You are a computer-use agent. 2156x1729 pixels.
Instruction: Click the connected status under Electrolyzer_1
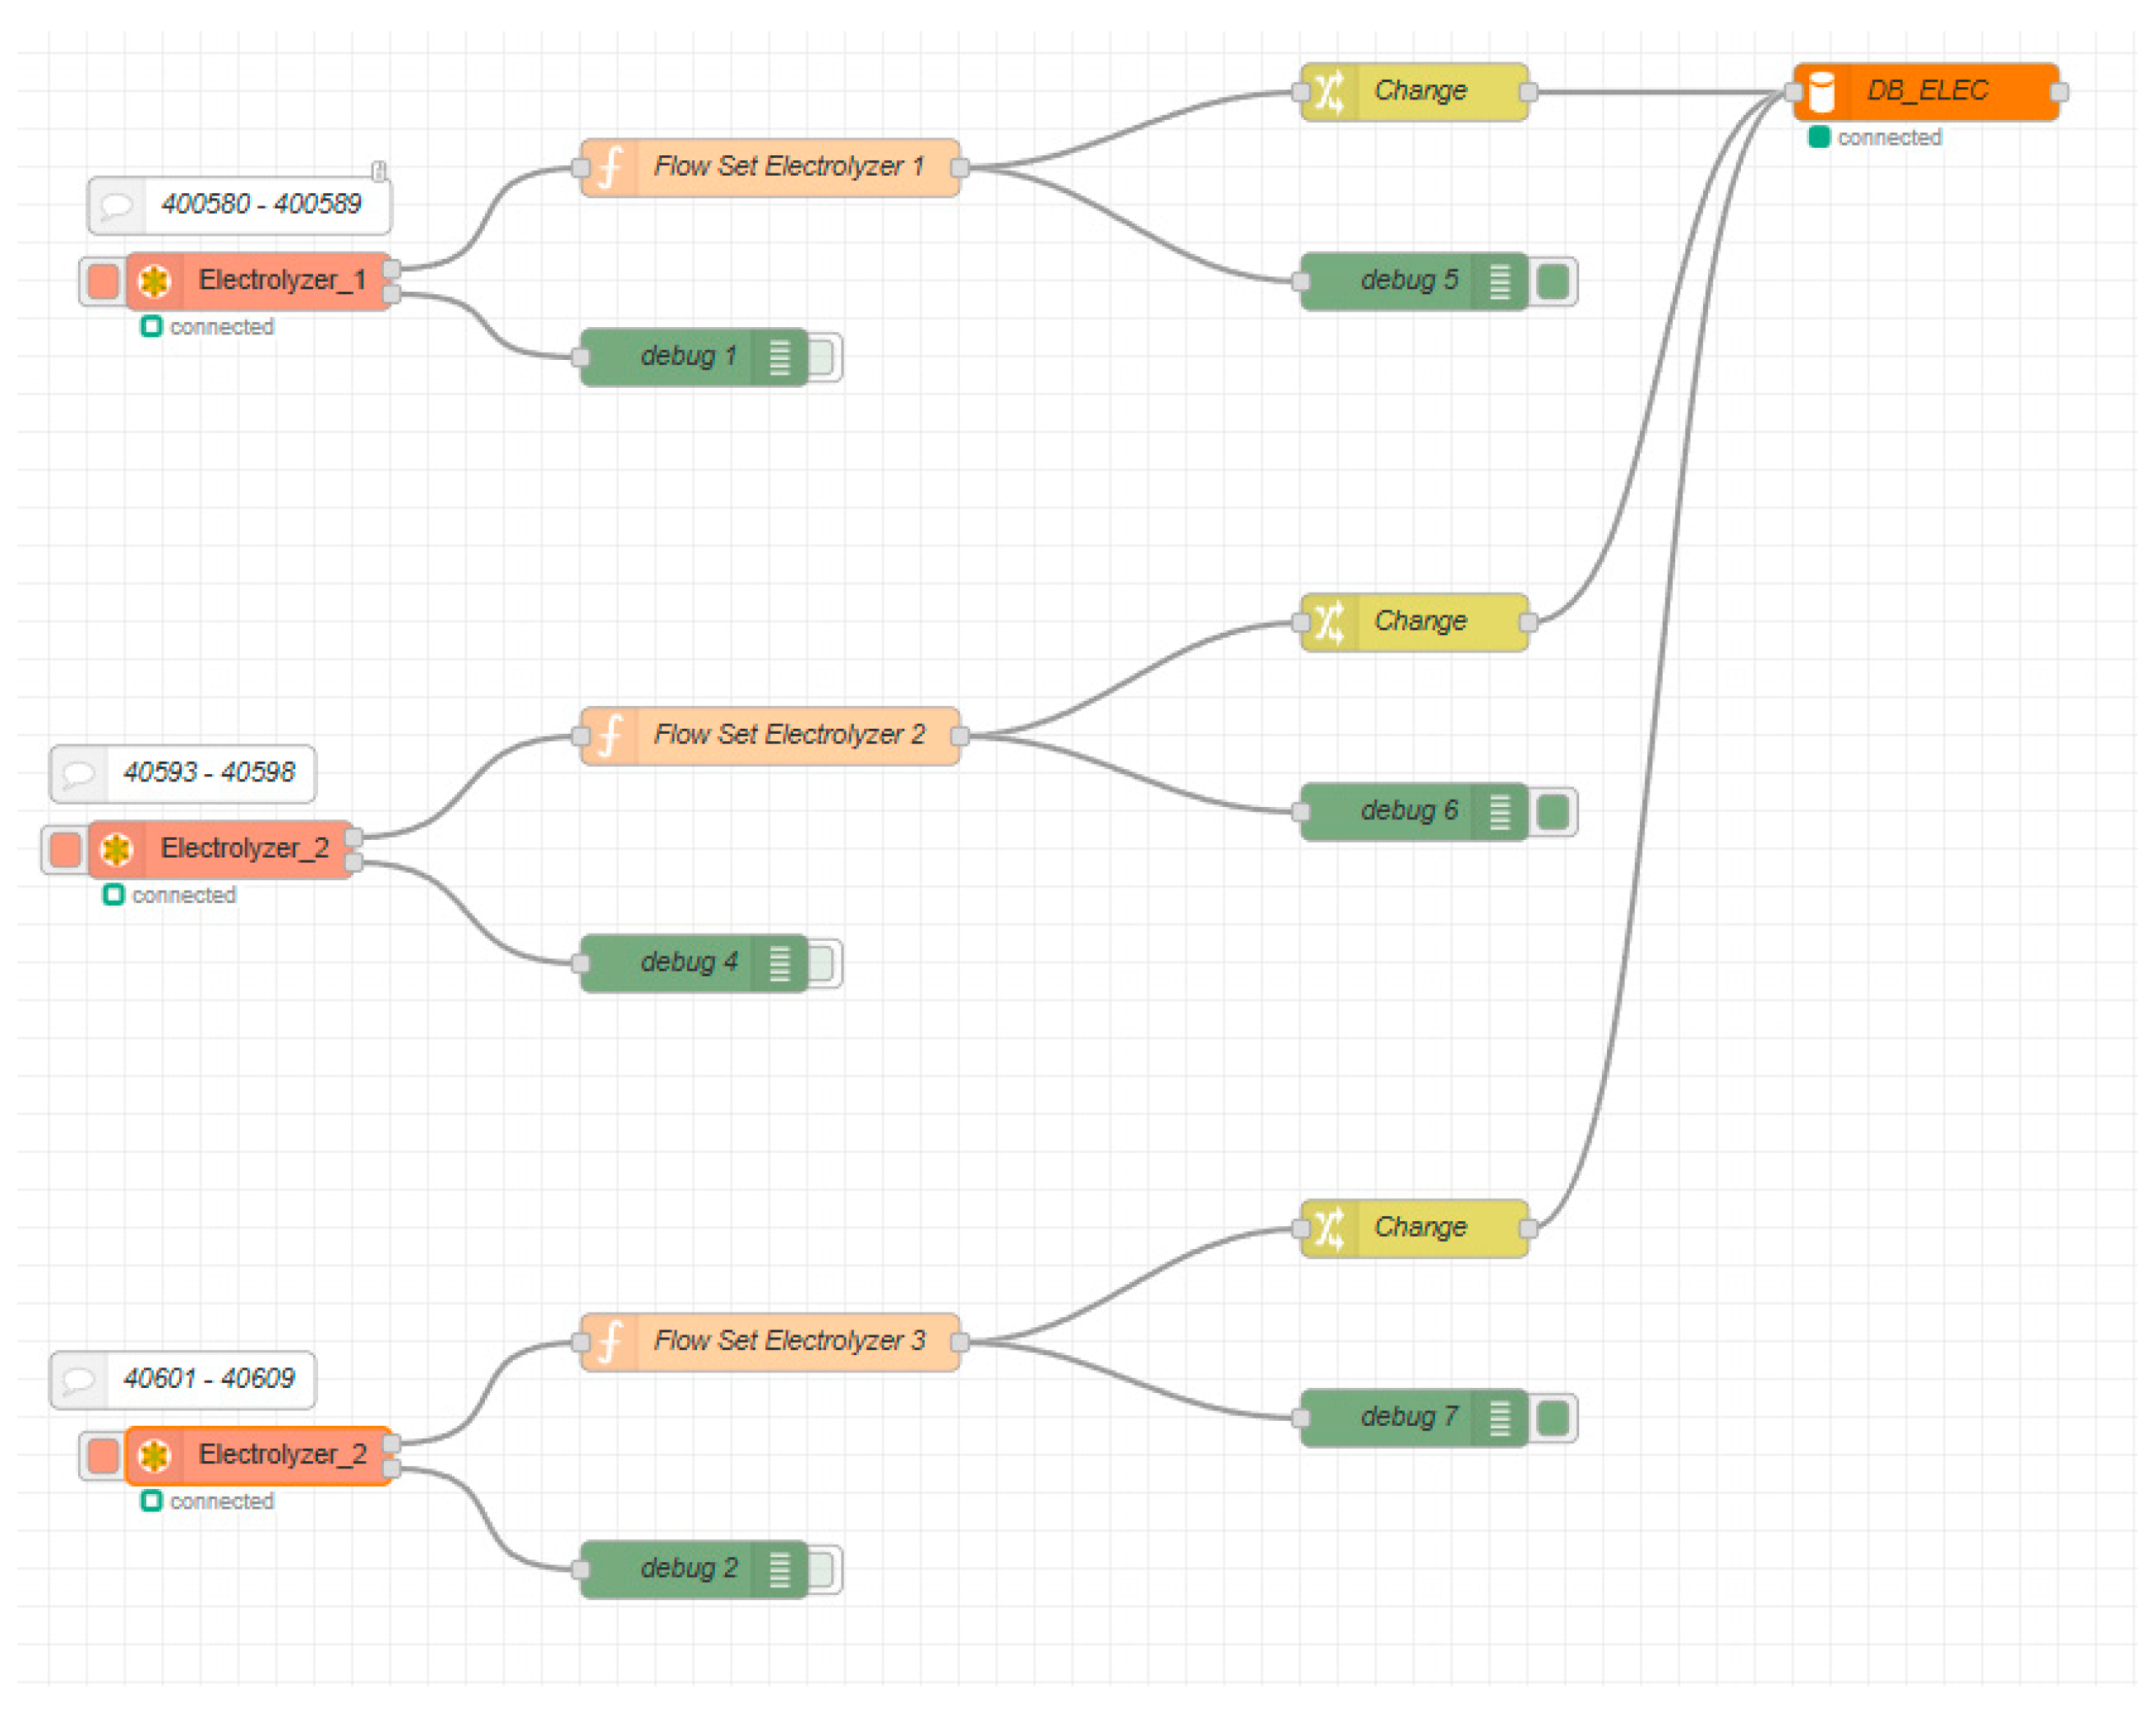pyautogui.click(x=208, y=327)
